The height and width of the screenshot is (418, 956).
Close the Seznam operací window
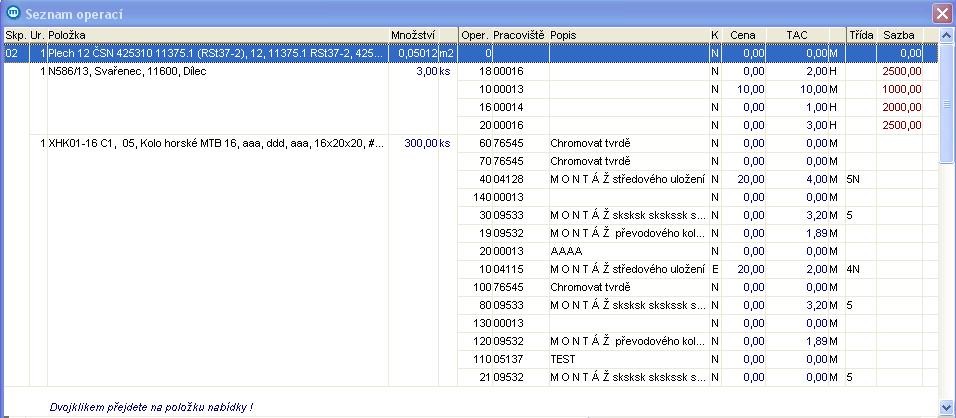point(941,13)
